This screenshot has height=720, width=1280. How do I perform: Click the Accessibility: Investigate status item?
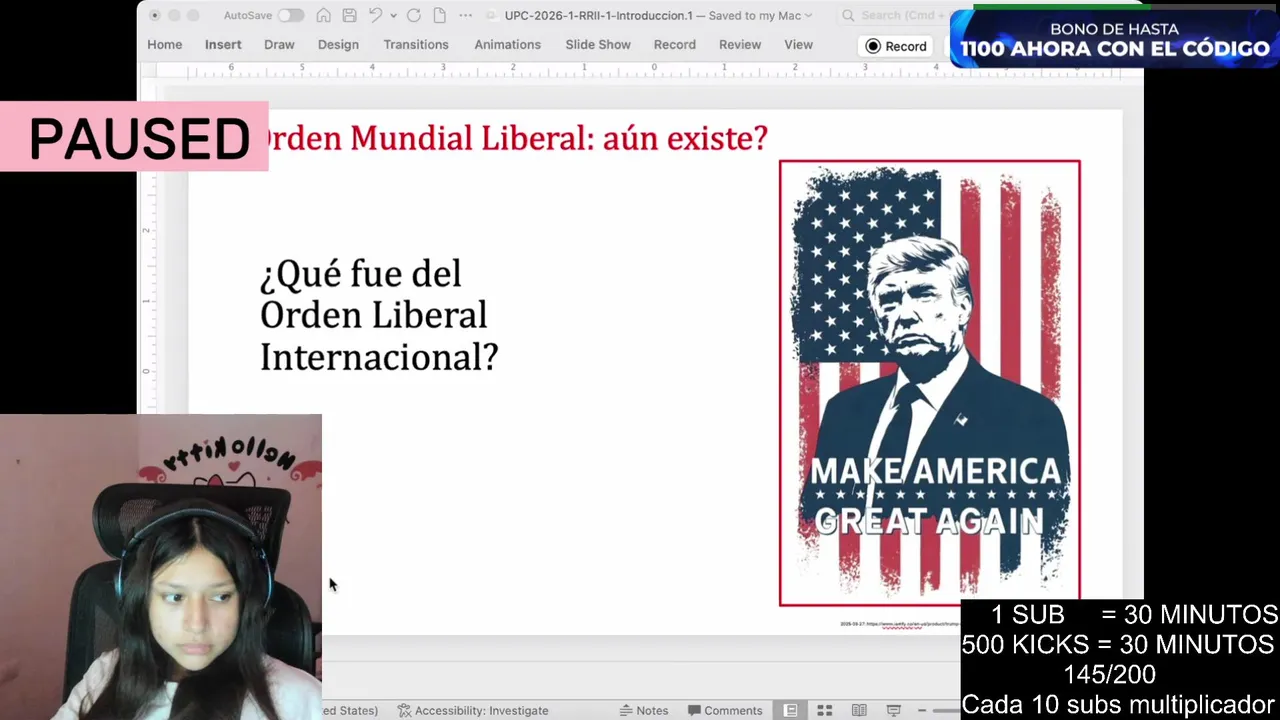tap(473, 710)
